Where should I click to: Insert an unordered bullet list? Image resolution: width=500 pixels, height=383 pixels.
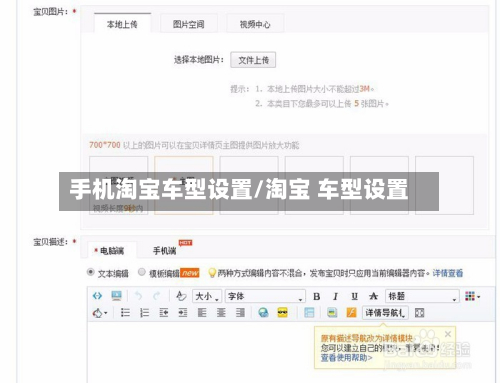(125, 313)
